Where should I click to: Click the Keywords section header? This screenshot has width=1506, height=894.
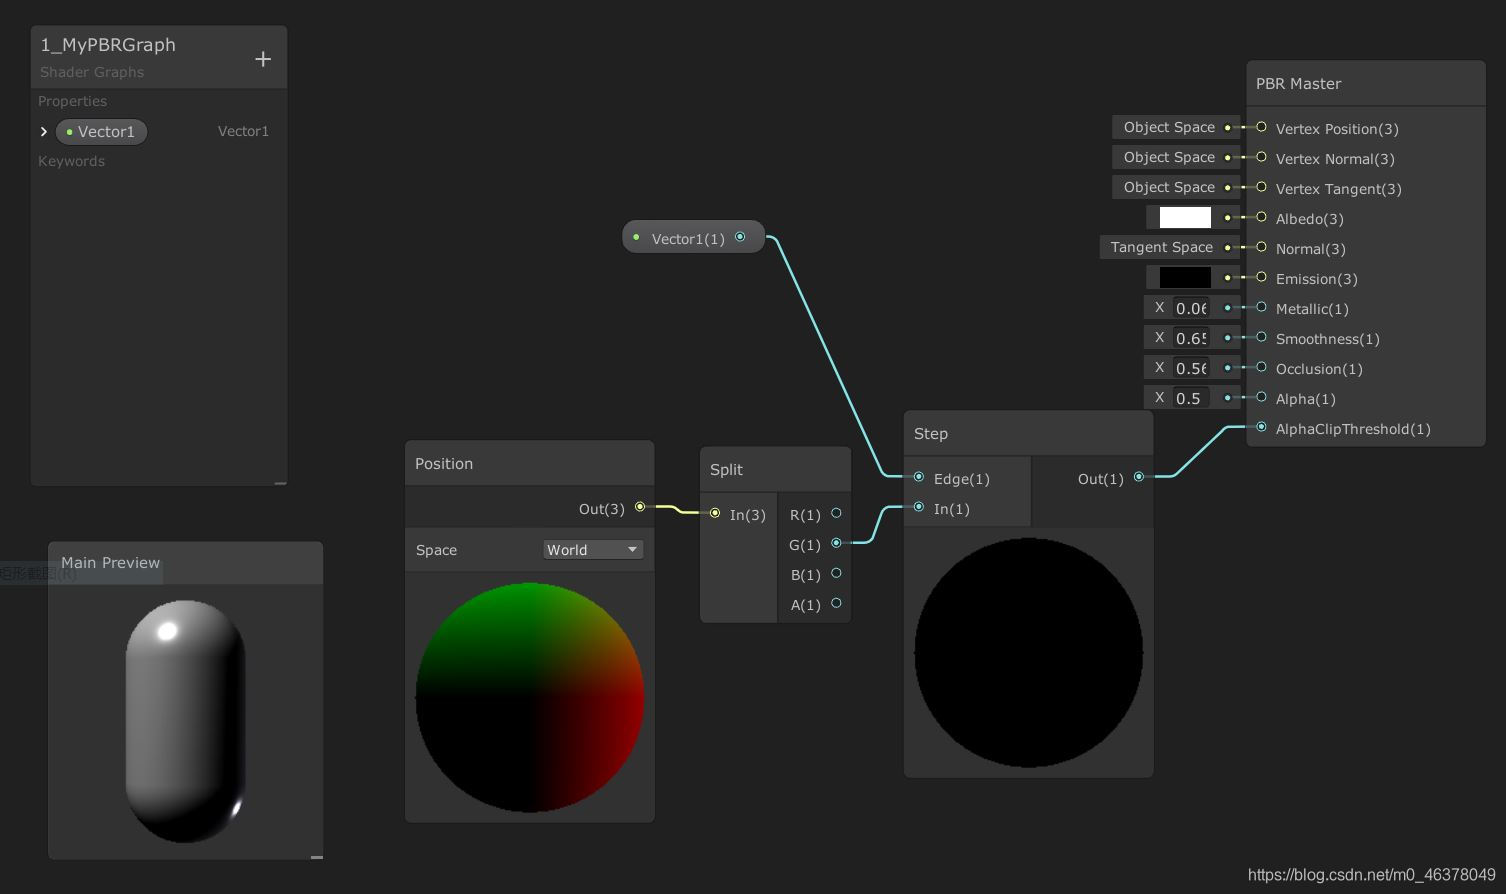pyautogui.click(x=71, y=161)
